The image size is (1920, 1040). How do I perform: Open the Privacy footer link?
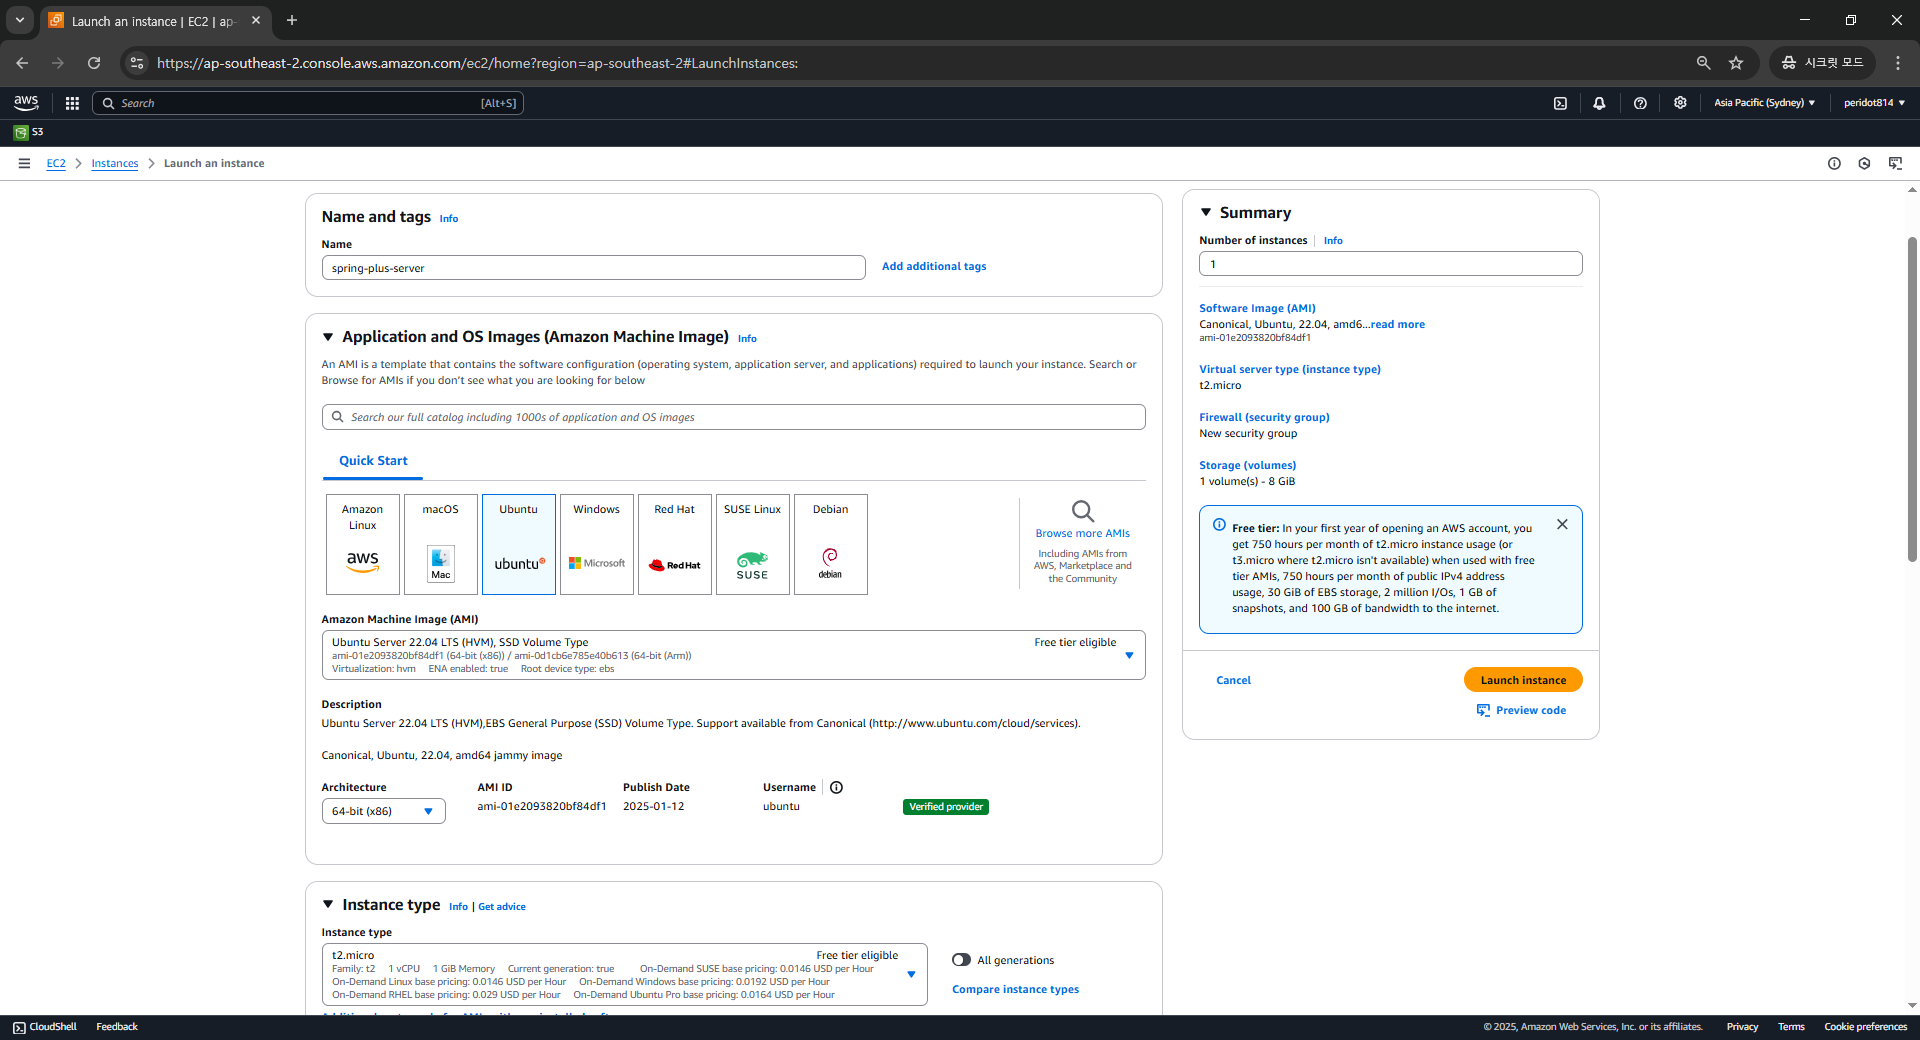coord(1742,1027)
